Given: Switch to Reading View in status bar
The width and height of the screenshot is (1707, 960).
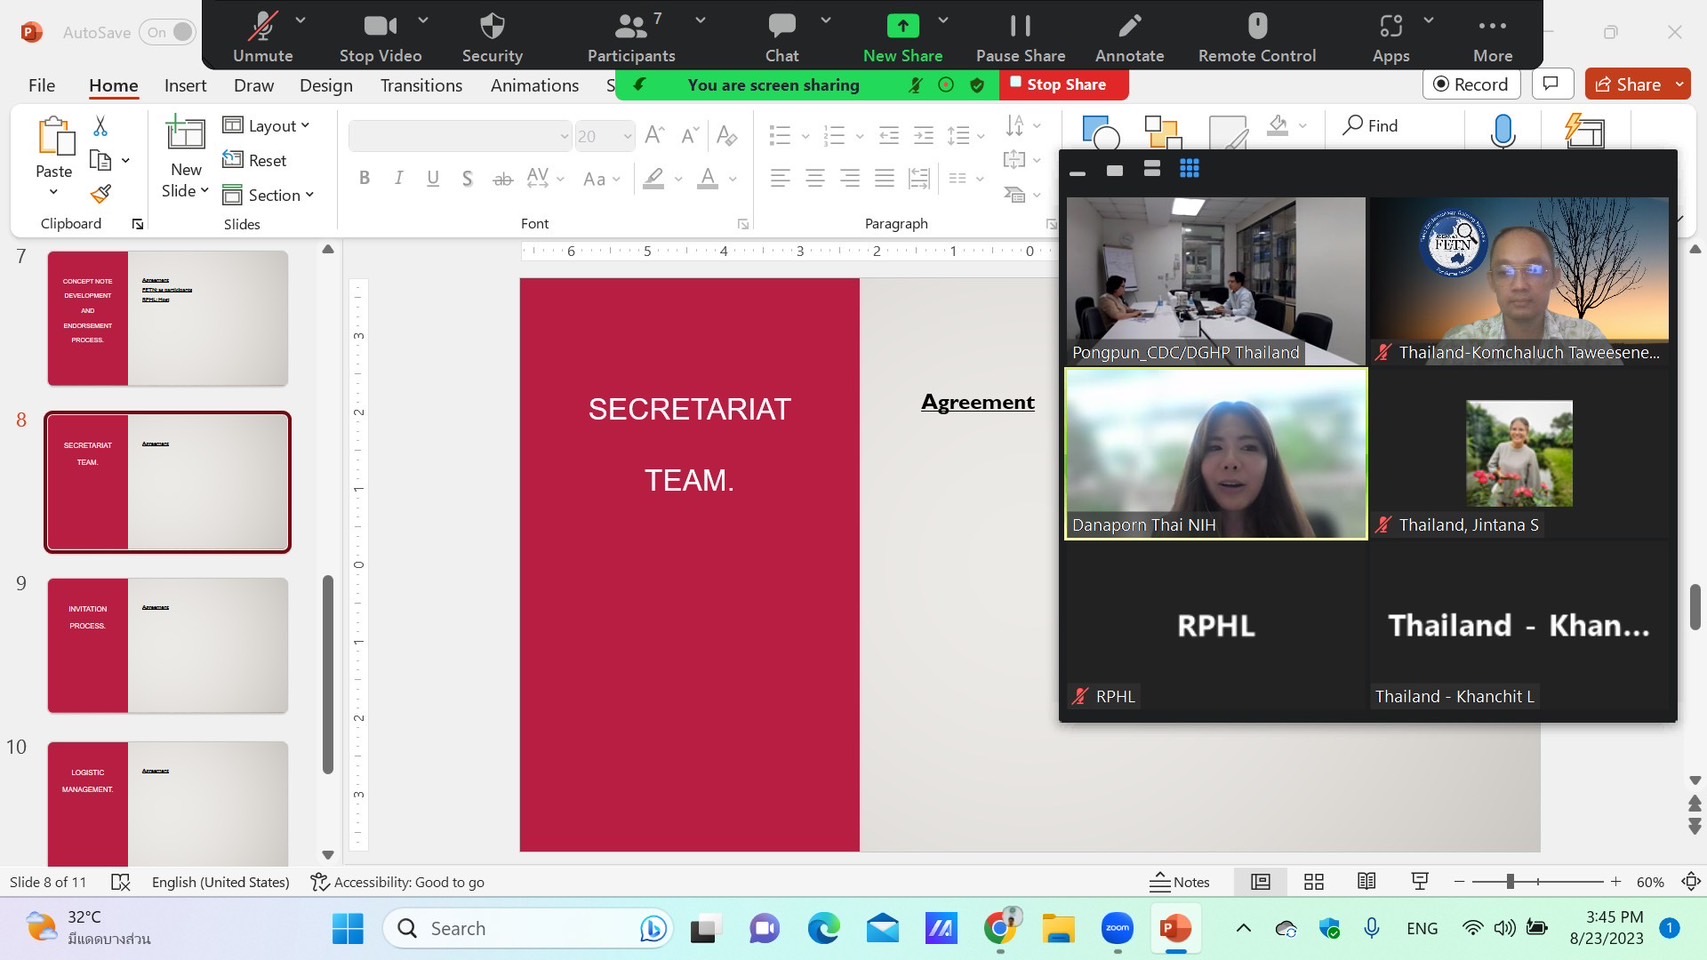Looking at the screenshot, I should click(x=1366, y=882).
